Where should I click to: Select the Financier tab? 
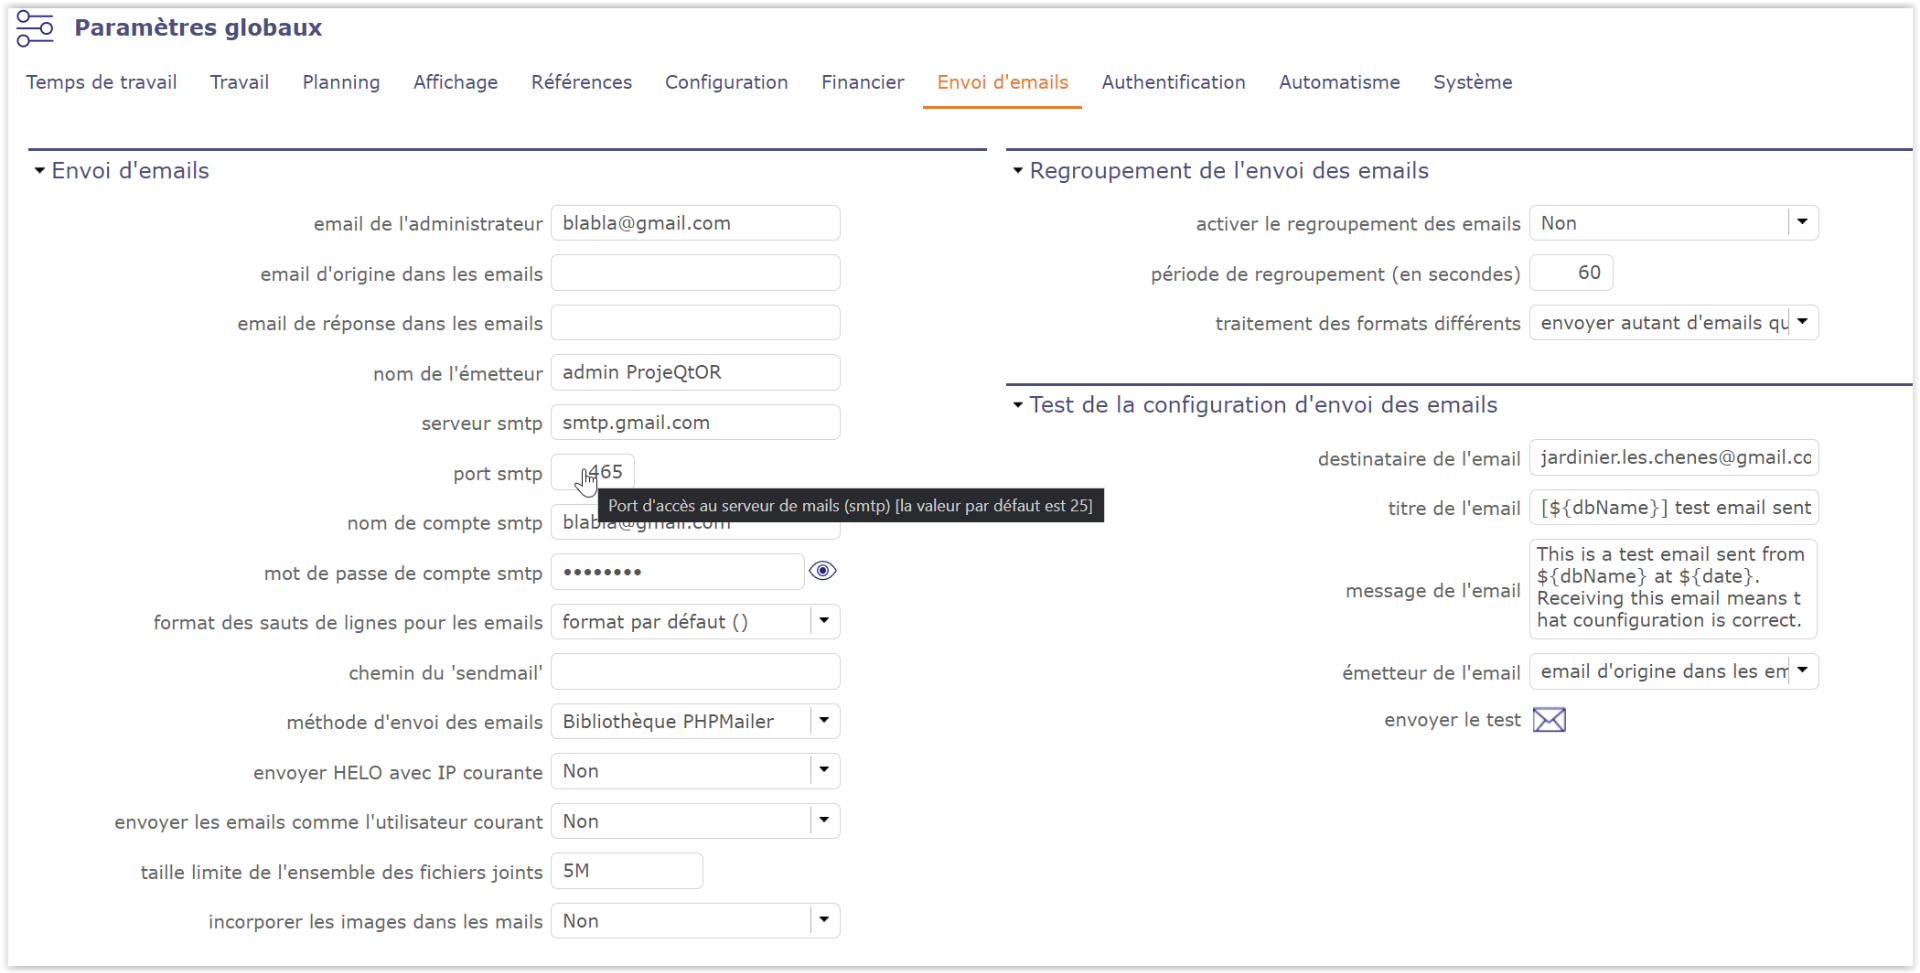(862, 82)
